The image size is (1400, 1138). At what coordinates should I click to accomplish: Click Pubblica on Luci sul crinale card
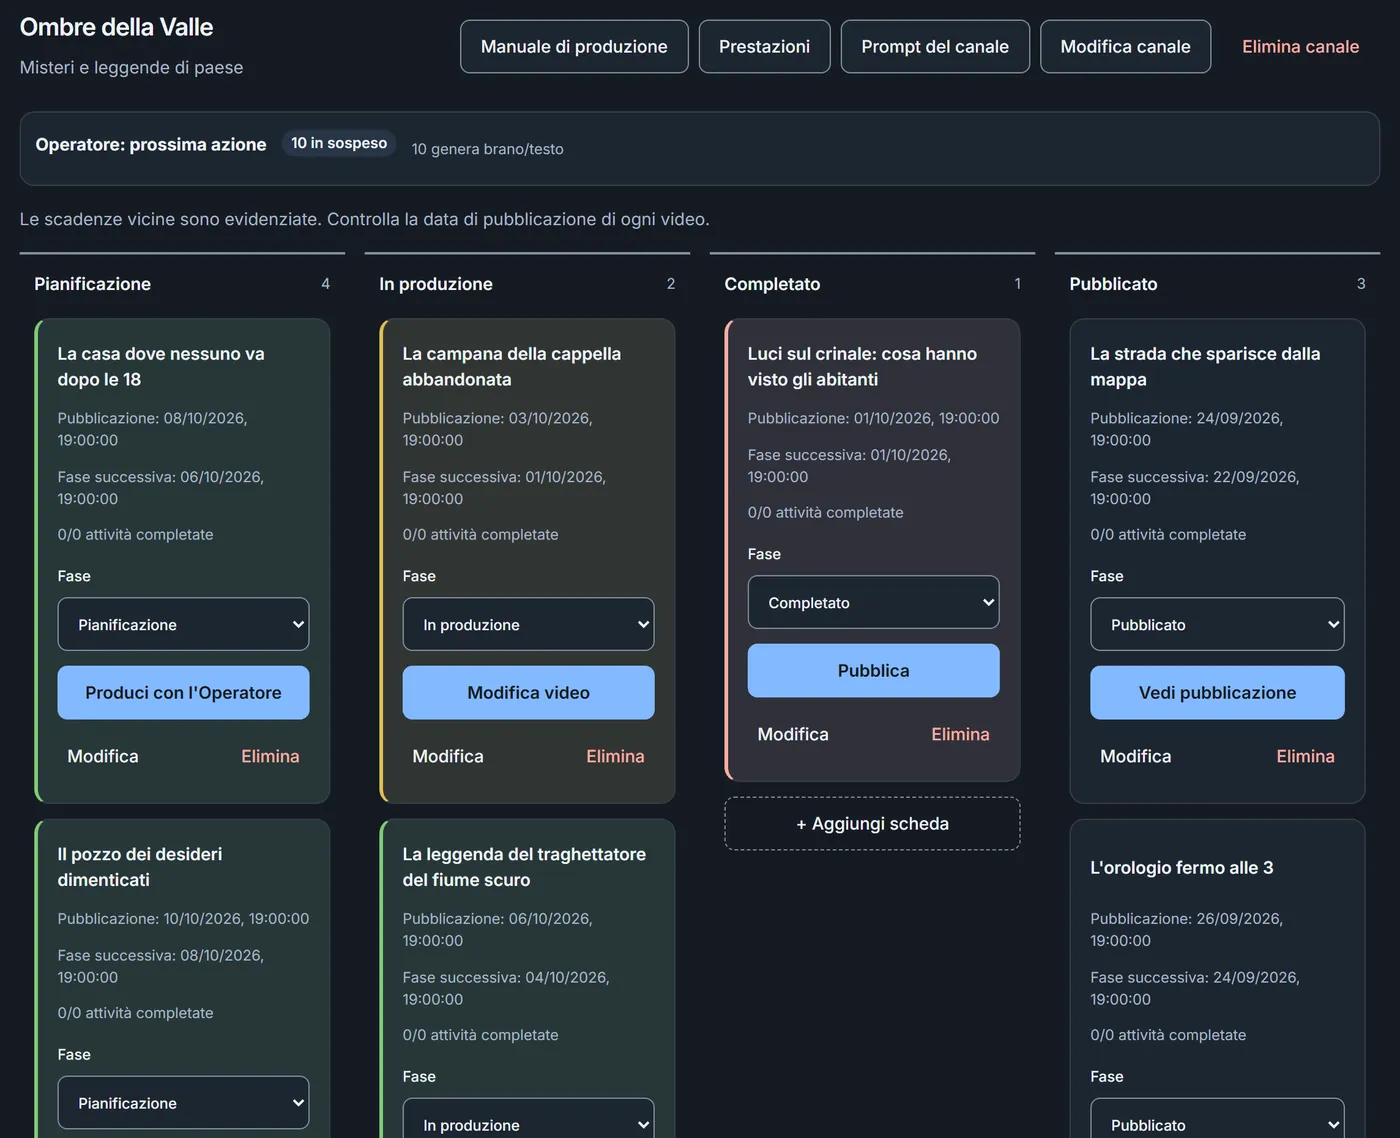tap(873, 671)
